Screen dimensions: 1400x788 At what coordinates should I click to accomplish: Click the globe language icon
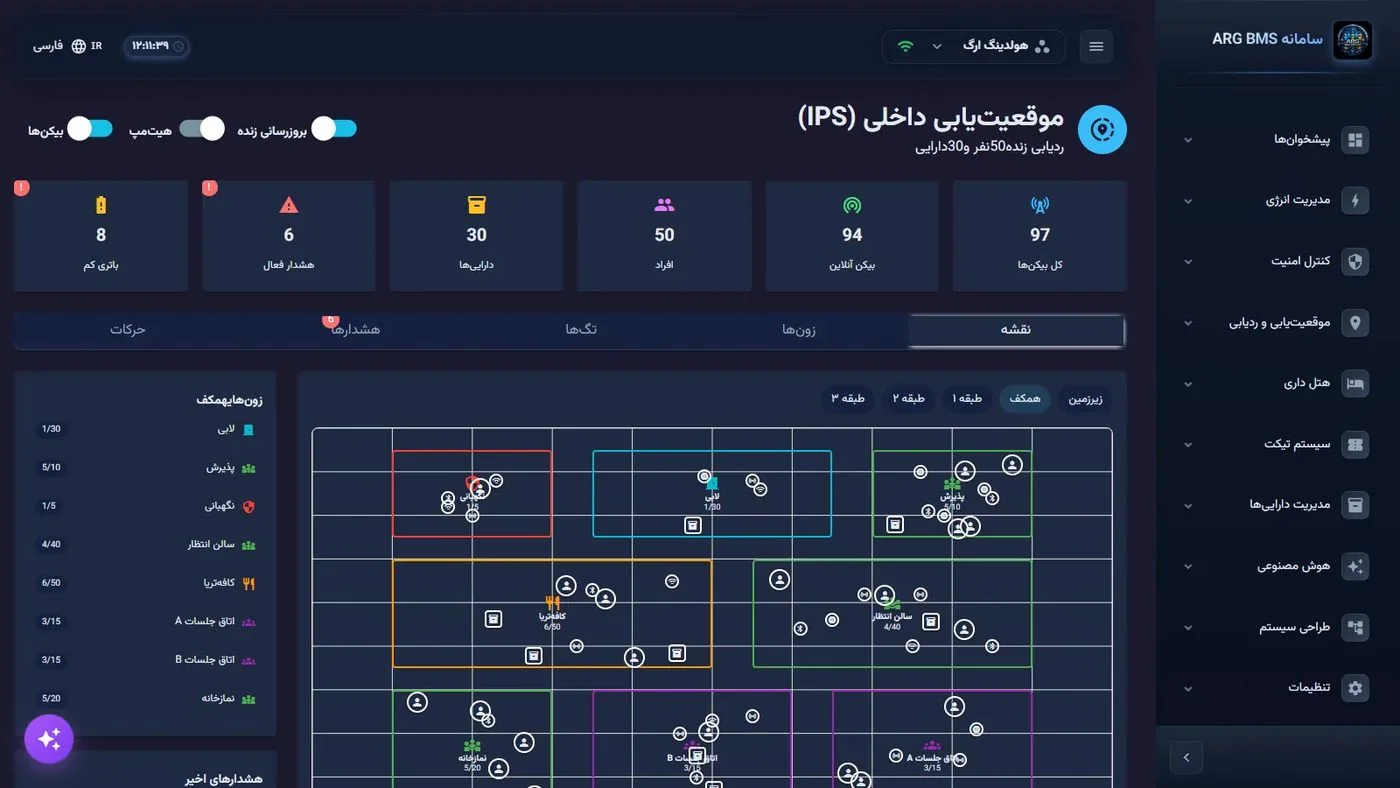coord(78,46)
